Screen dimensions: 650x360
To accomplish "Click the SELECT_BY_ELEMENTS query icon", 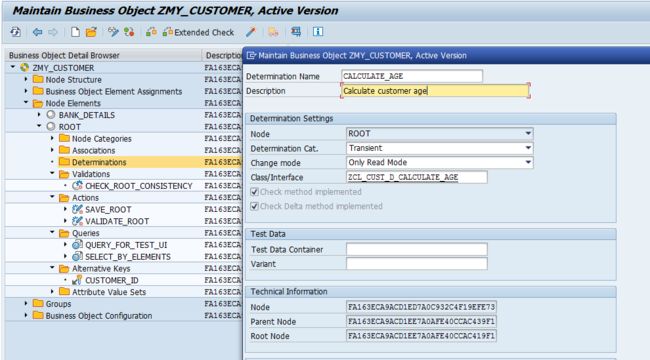I will click(x=77, y=257).
